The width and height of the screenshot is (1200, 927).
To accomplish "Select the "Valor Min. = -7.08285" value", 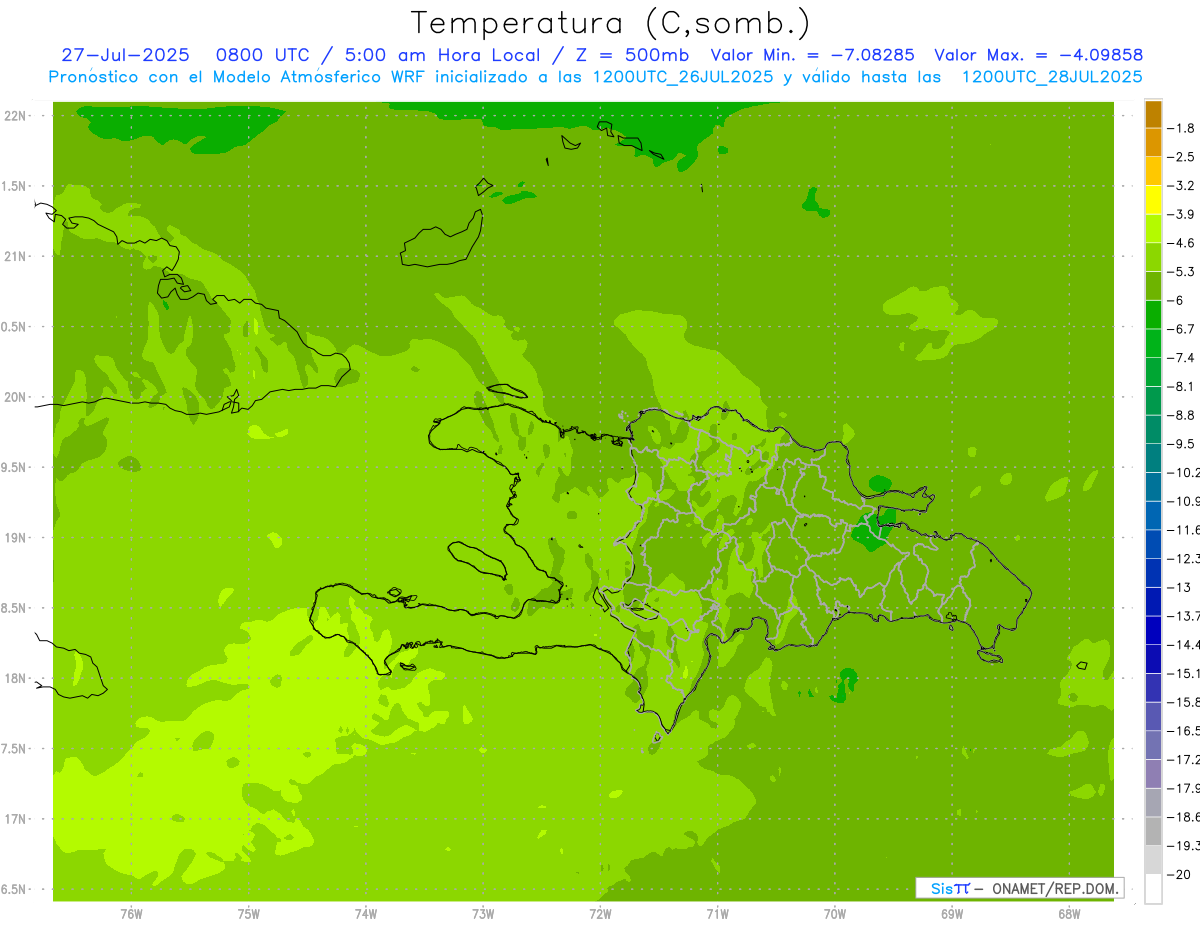I will [812, 55].
